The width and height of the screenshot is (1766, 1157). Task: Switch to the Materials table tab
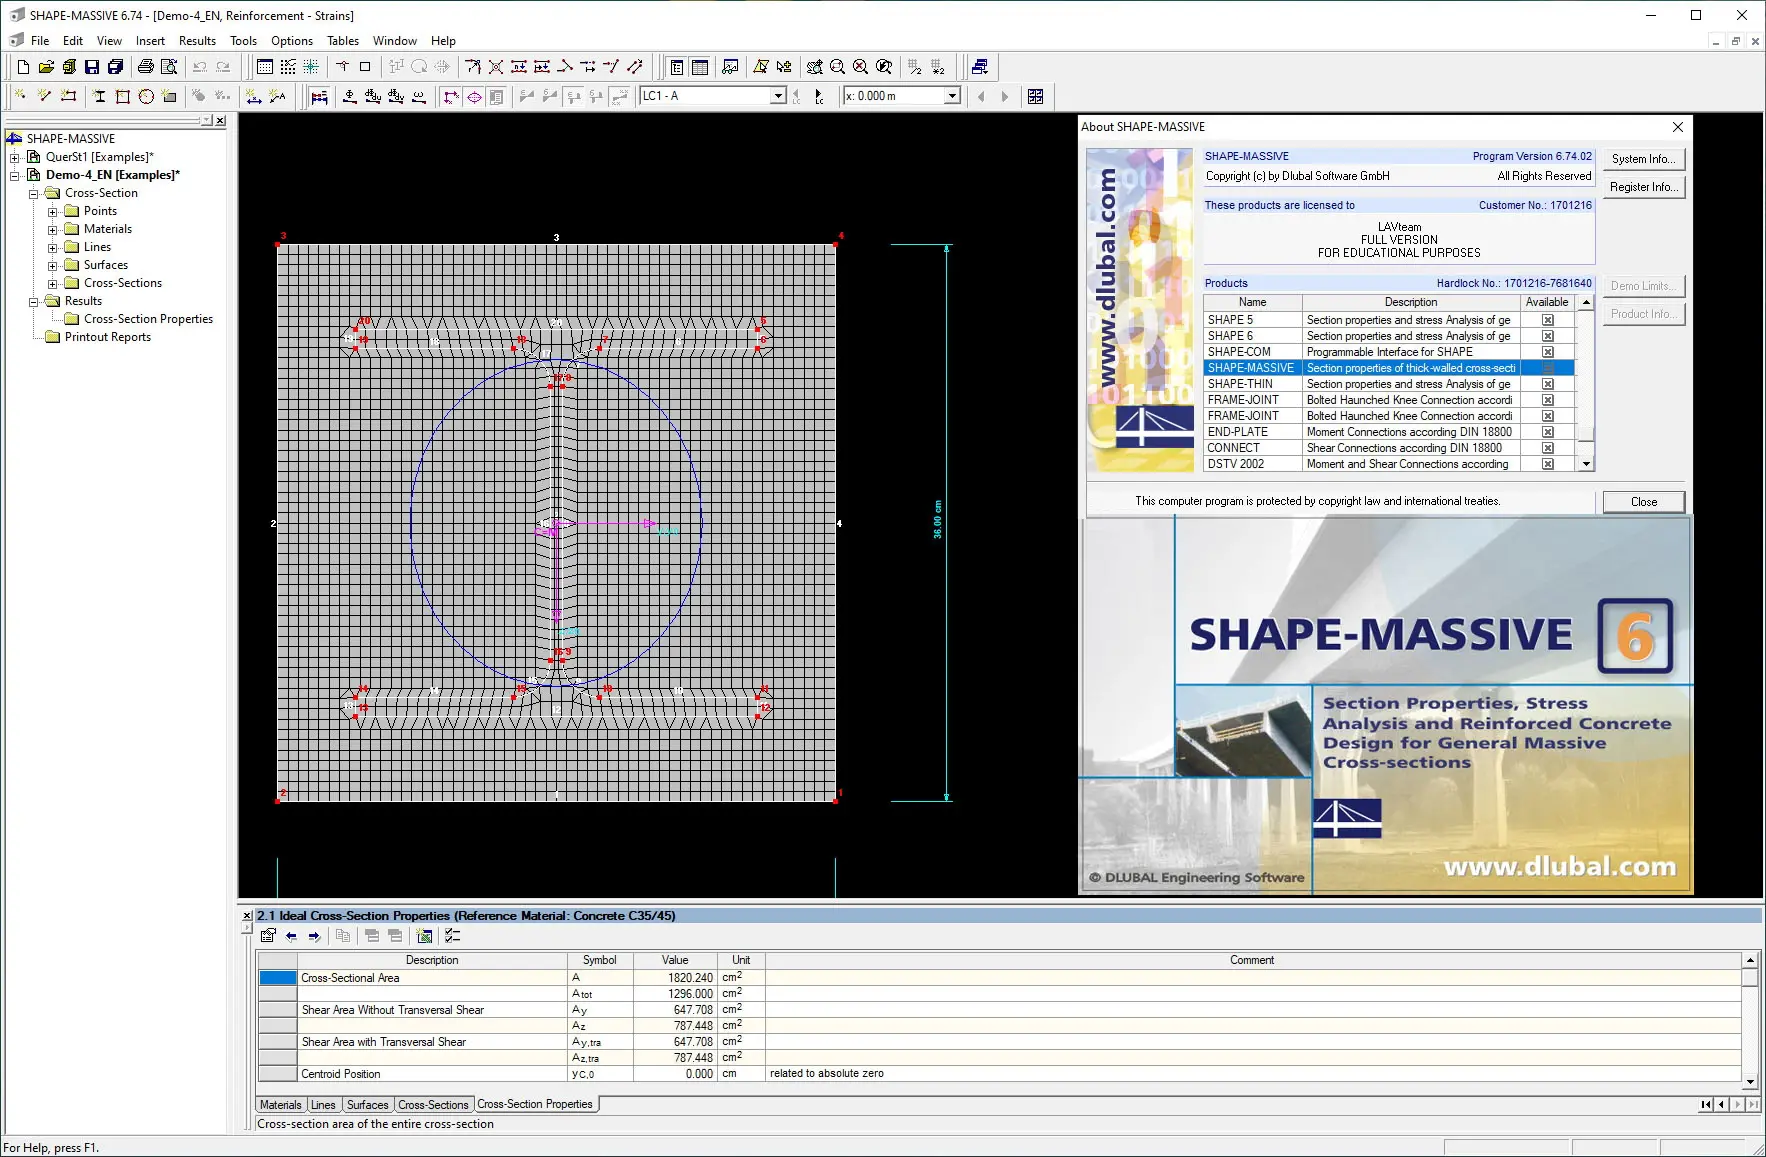click(280, 1105)
